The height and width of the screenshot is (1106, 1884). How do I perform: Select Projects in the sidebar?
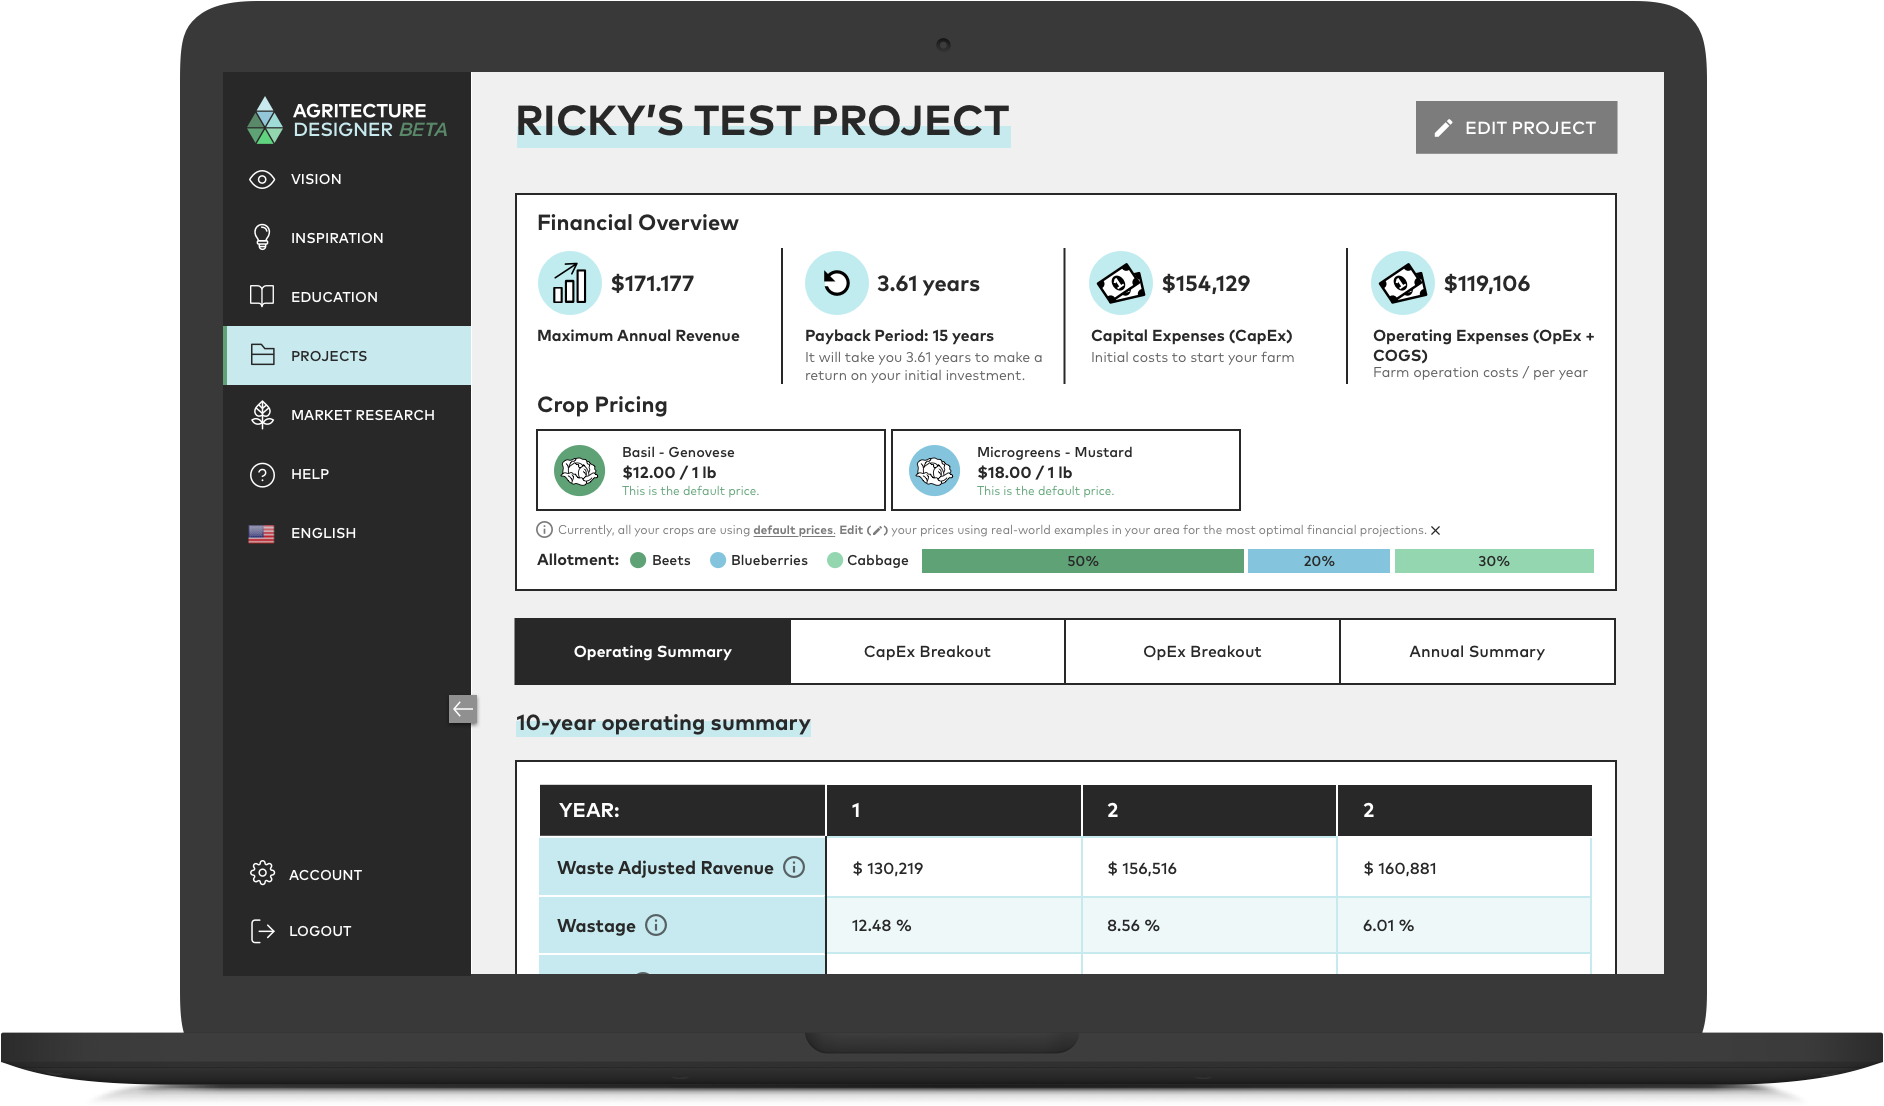[x=347, y=355]
